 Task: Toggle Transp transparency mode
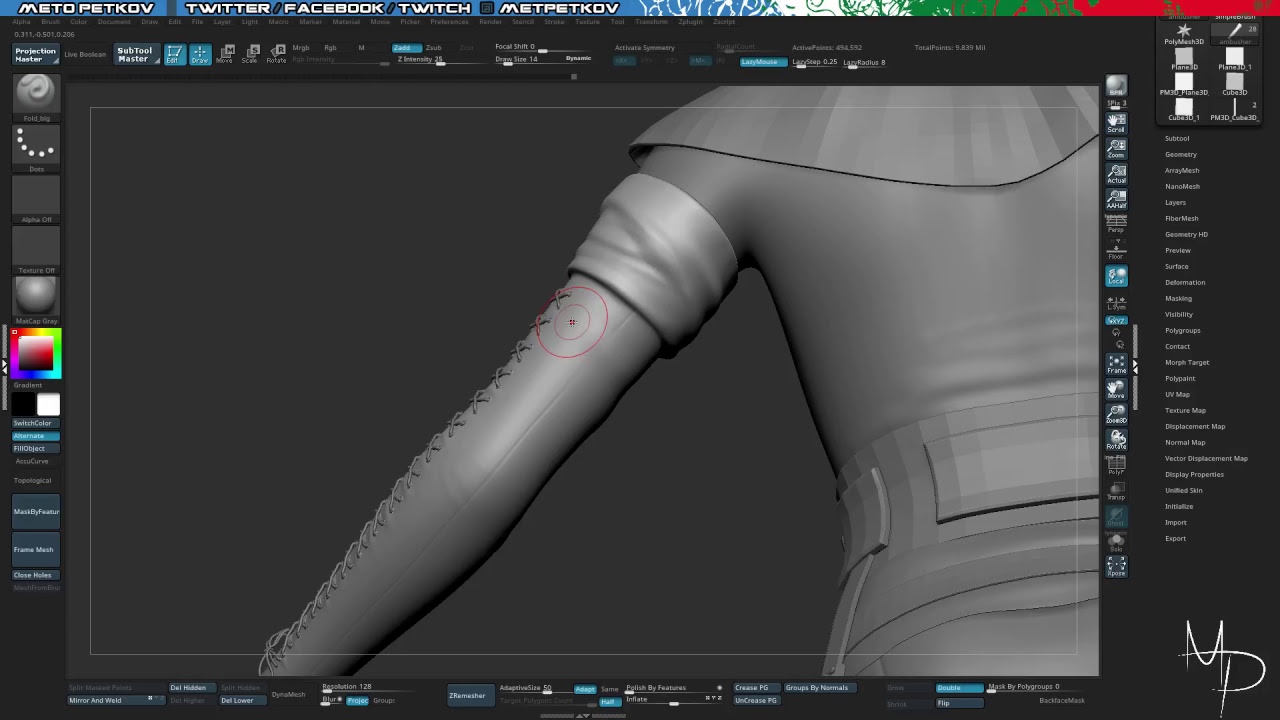click(x=1116, y=491)
